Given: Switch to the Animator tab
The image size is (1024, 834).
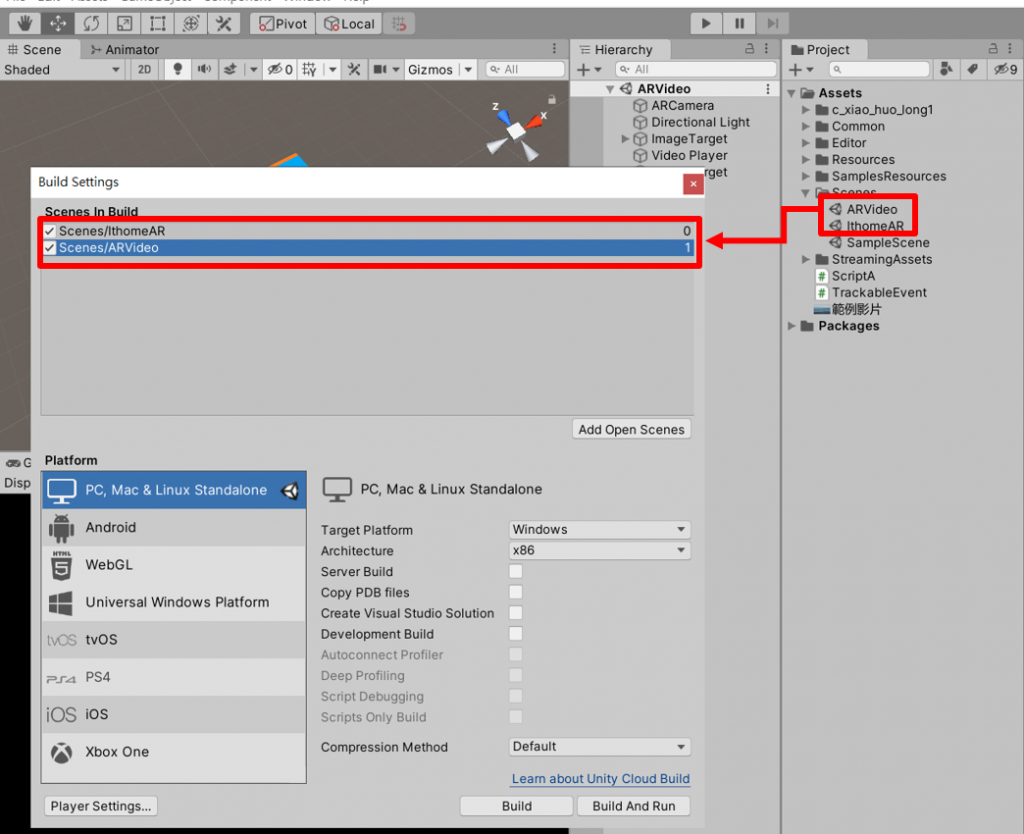Looking at the screenshot, I should (x=125, y=50).
